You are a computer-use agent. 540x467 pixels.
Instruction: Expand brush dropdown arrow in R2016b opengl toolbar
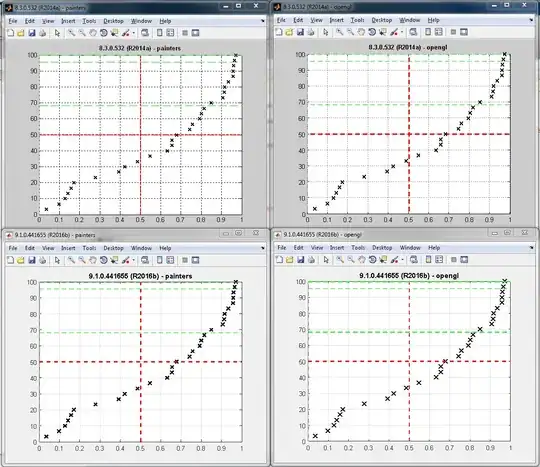[x=402, y=260]
